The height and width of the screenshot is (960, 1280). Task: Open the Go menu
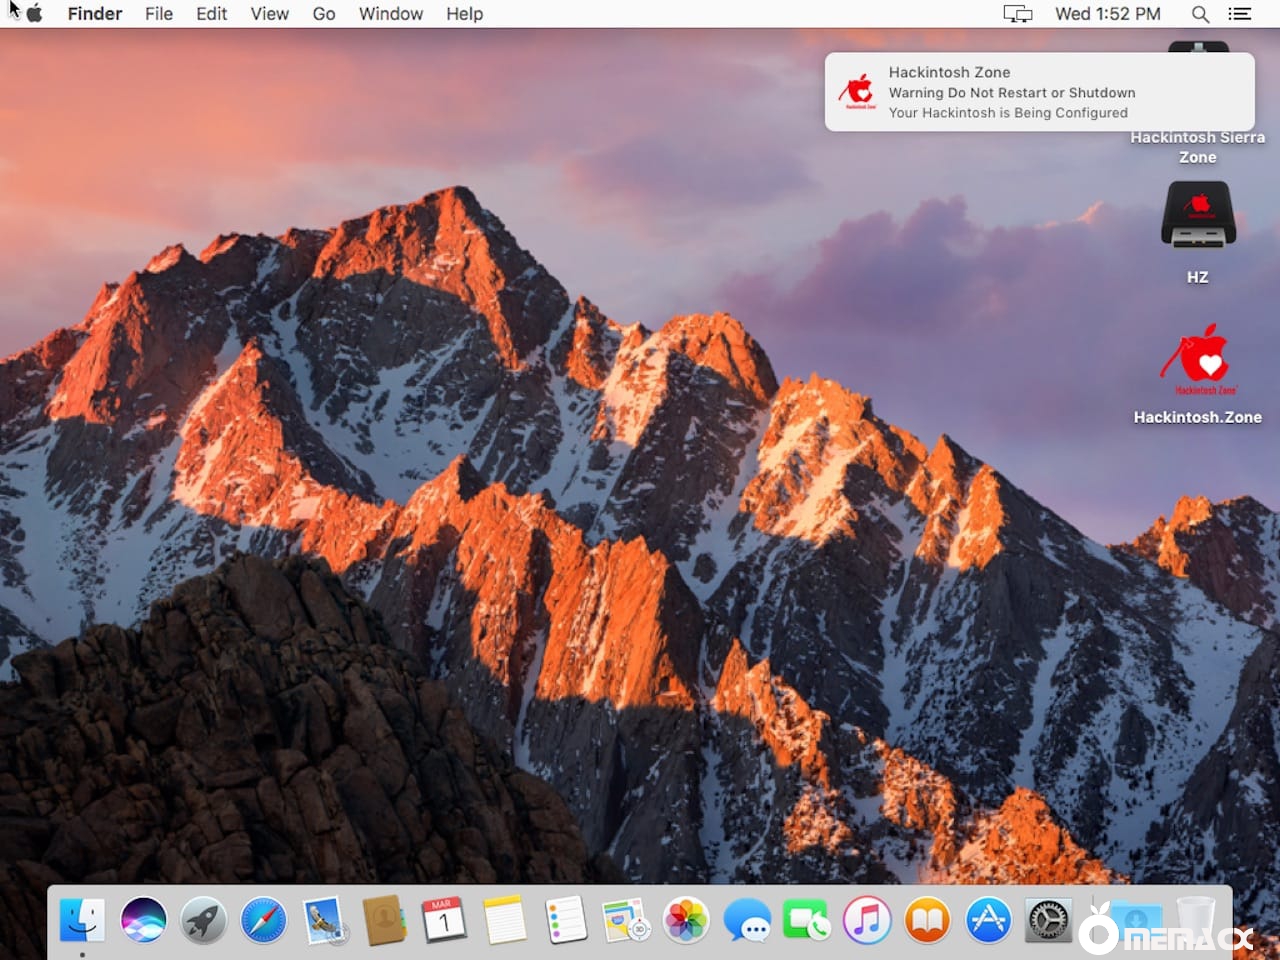click(x=323, y=14)
